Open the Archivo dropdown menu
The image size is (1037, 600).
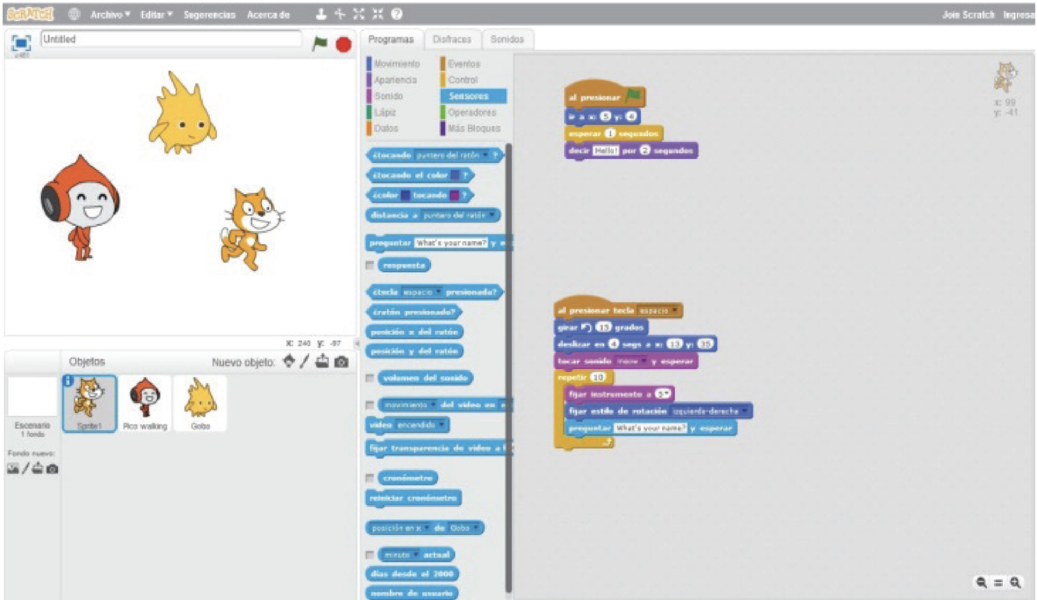[x=110, y=15]
